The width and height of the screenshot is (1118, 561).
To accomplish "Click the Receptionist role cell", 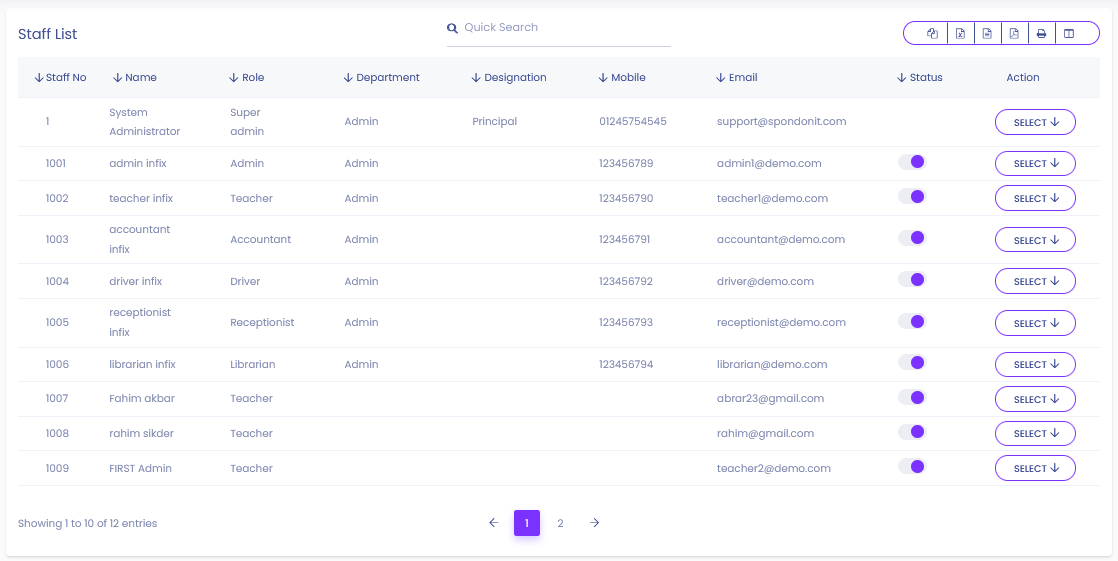I will click(x=262, y=322).
